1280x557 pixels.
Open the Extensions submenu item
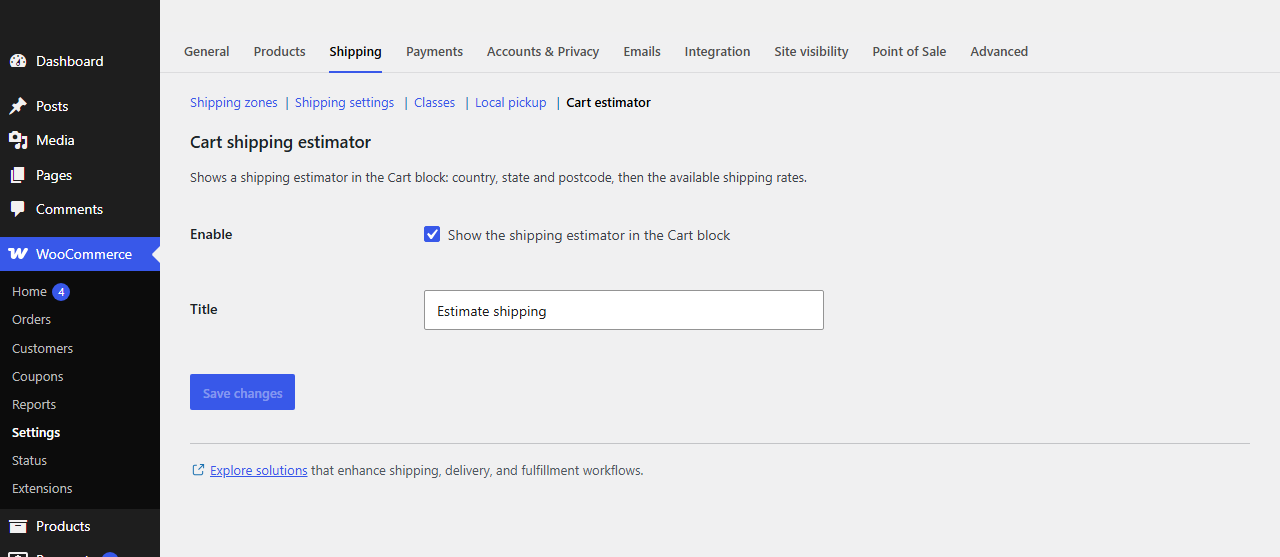tap(42, 488)
